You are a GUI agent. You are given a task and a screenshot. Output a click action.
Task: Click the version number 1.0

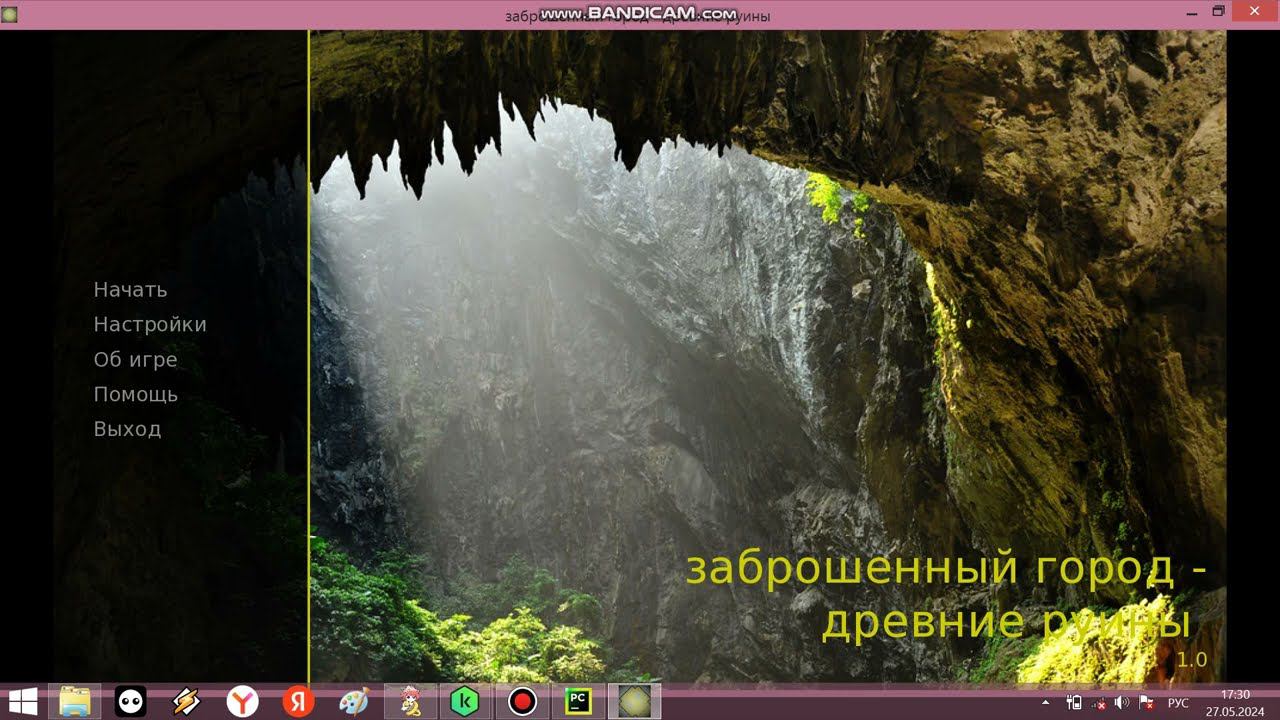click(1192, 660)
